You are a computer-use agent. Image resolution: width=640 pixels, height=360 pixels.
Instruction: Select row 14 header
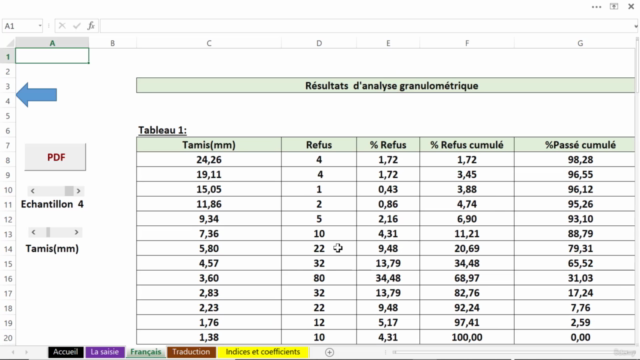[8, 249]
